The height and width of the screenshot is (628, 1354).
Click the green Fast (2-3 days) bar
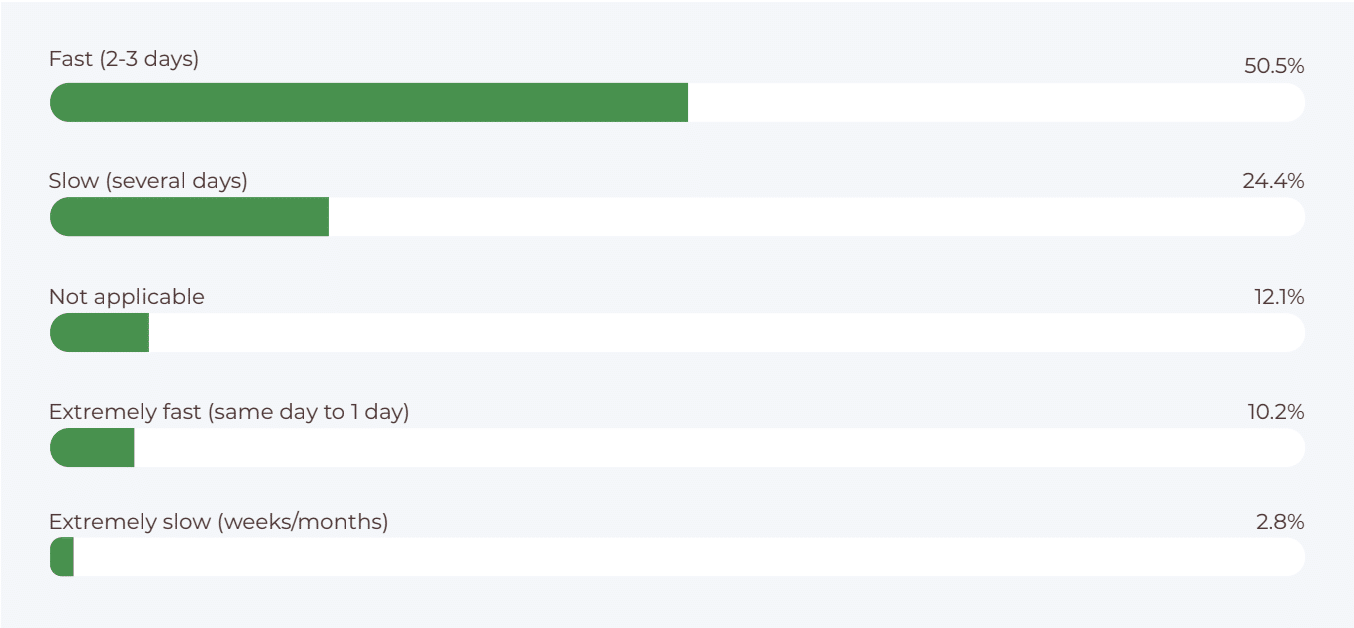click(369, 103)
